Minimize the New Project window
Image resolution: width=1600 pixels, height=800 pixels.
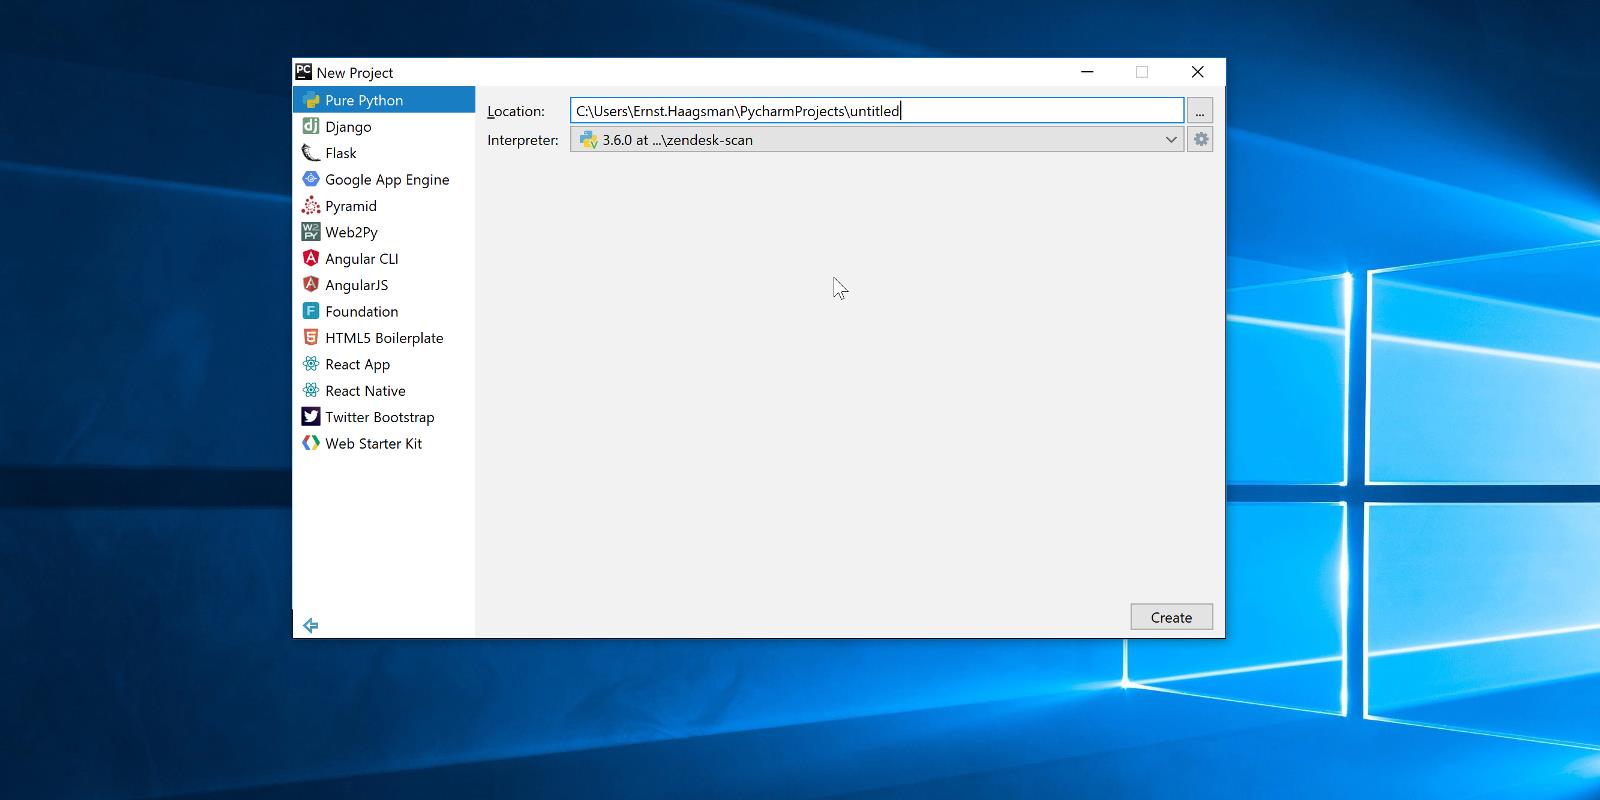[x=1087, y=72]
